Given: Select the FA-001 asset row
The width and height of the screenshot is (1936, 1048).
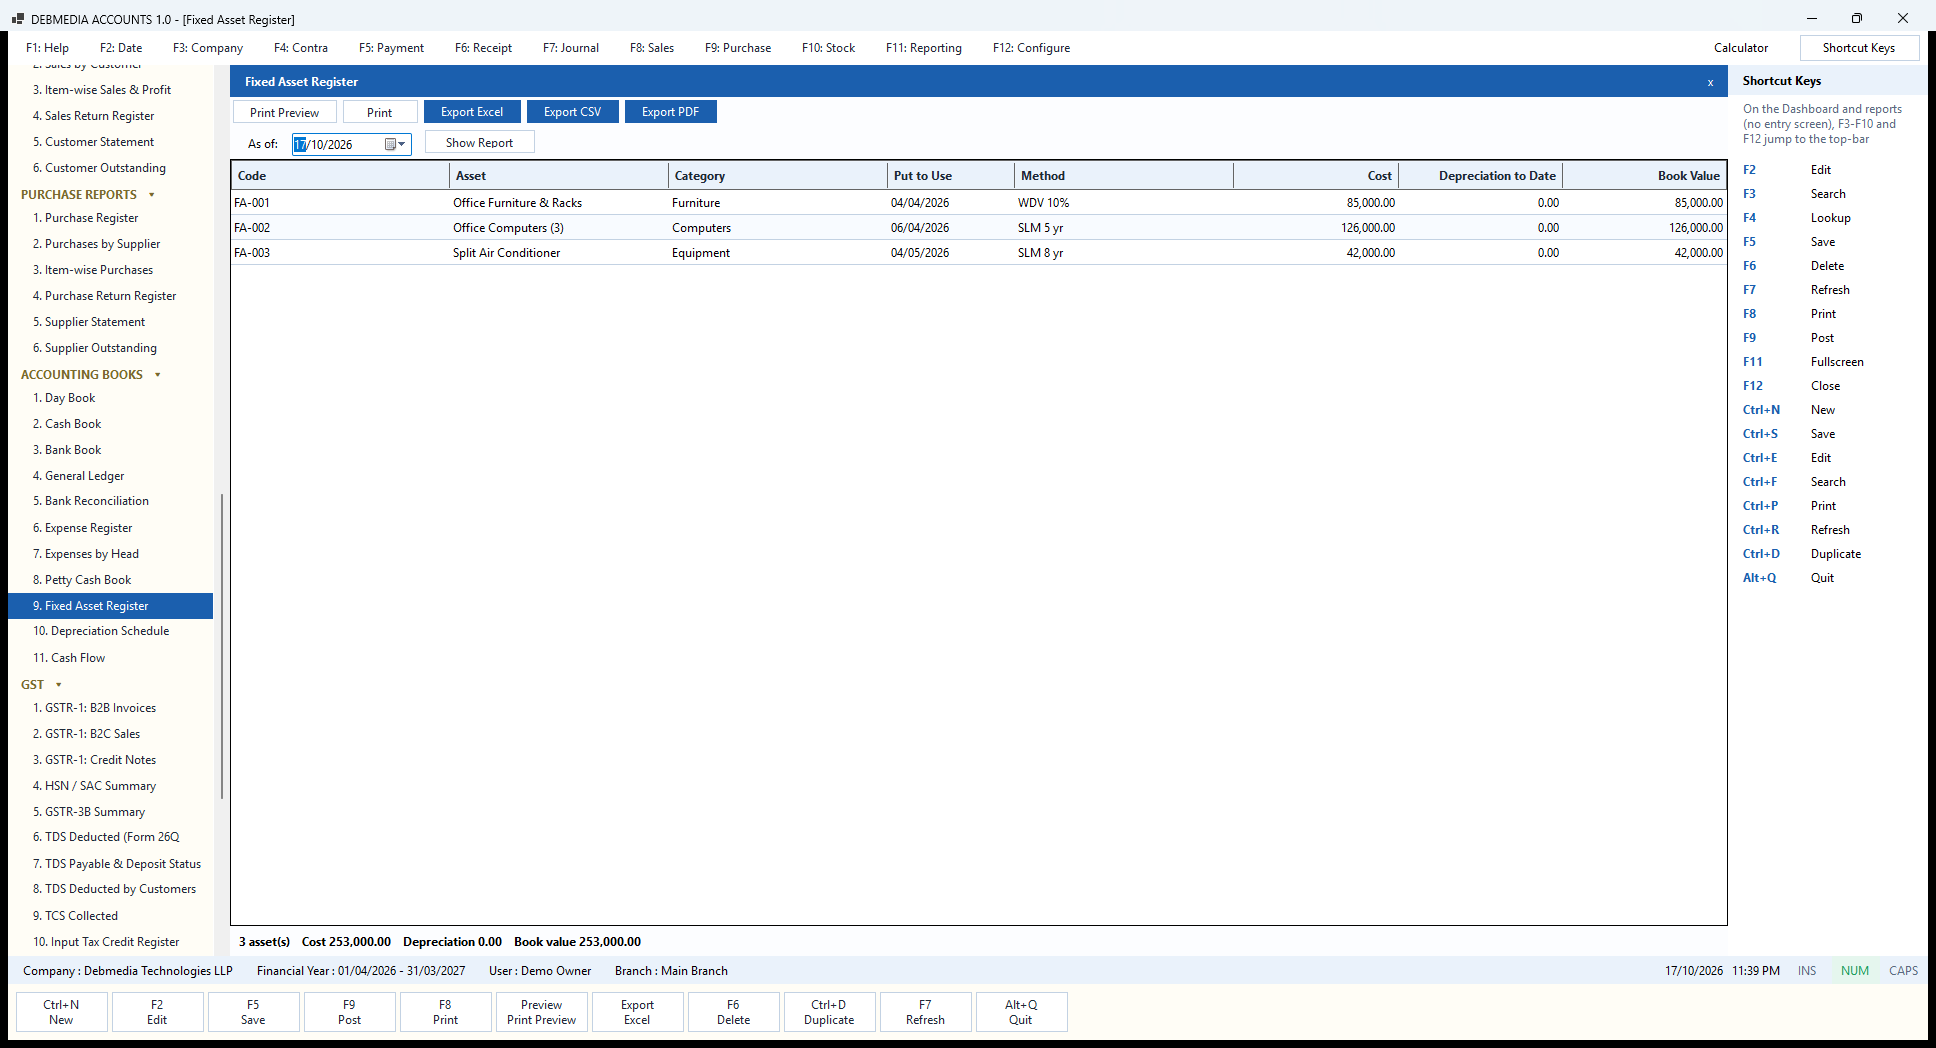Looking at the screenshot, I should coord(979,203).
